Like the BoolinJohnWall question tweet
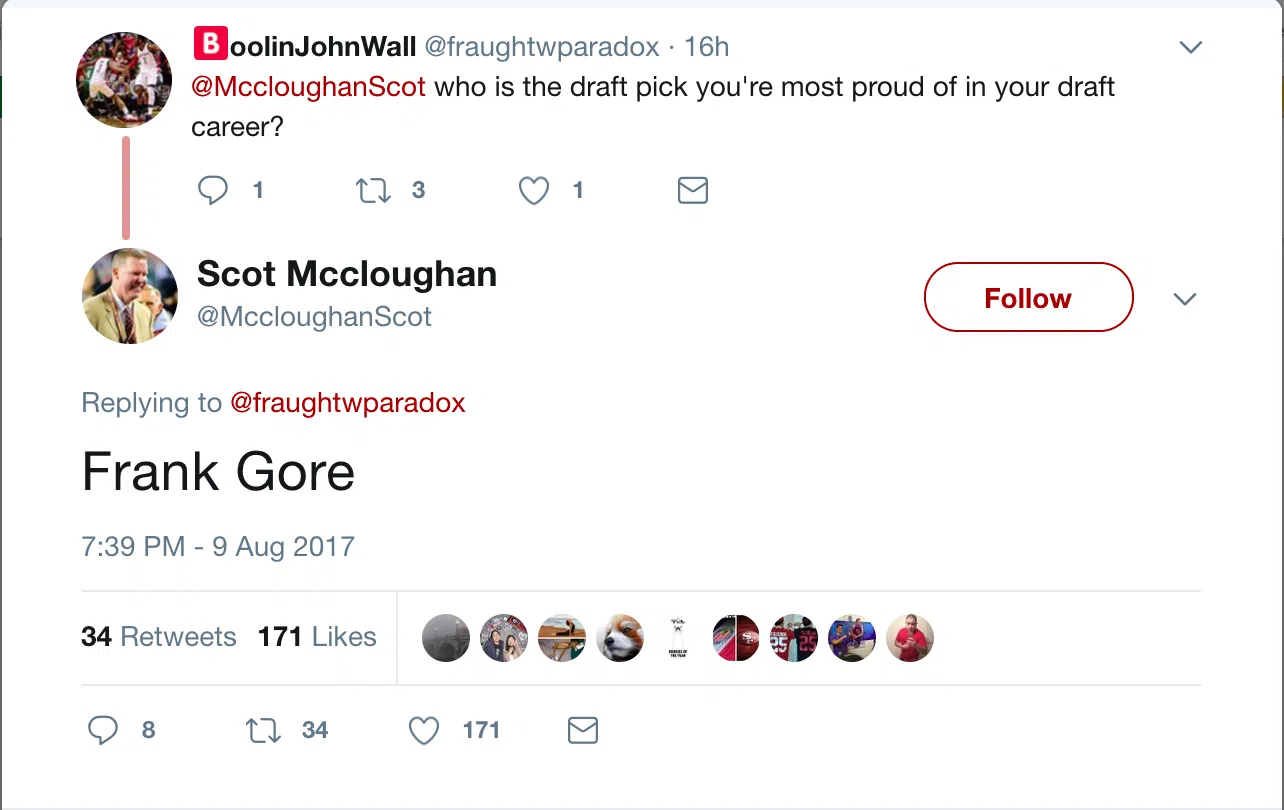The image size is (1284, 810). click(534, 190)
